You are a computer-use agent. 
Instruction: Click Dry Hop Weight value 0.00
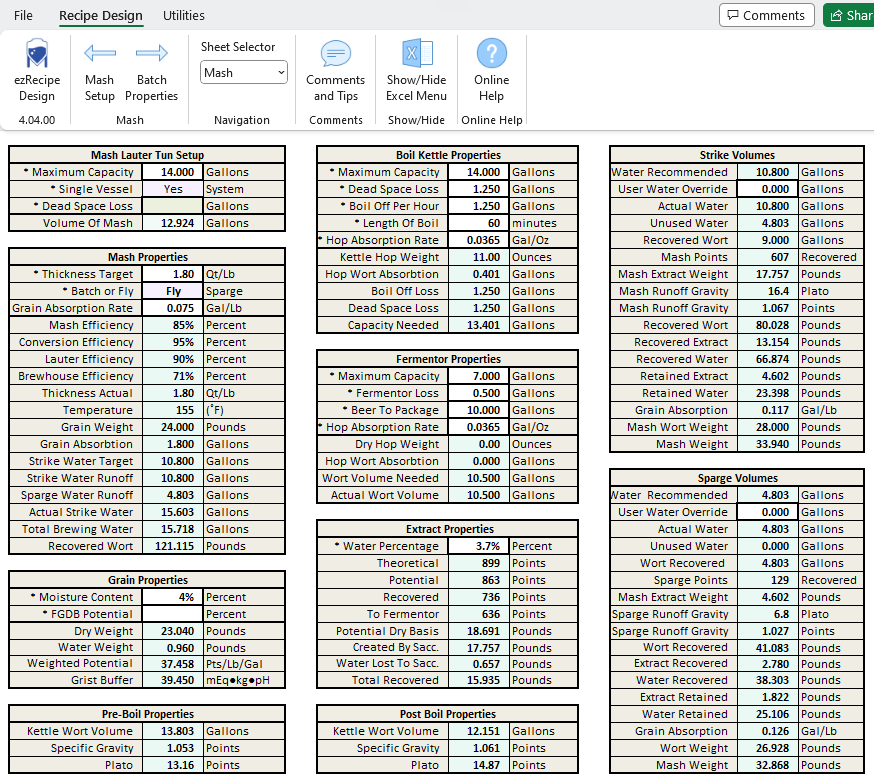tap(479, 444)
